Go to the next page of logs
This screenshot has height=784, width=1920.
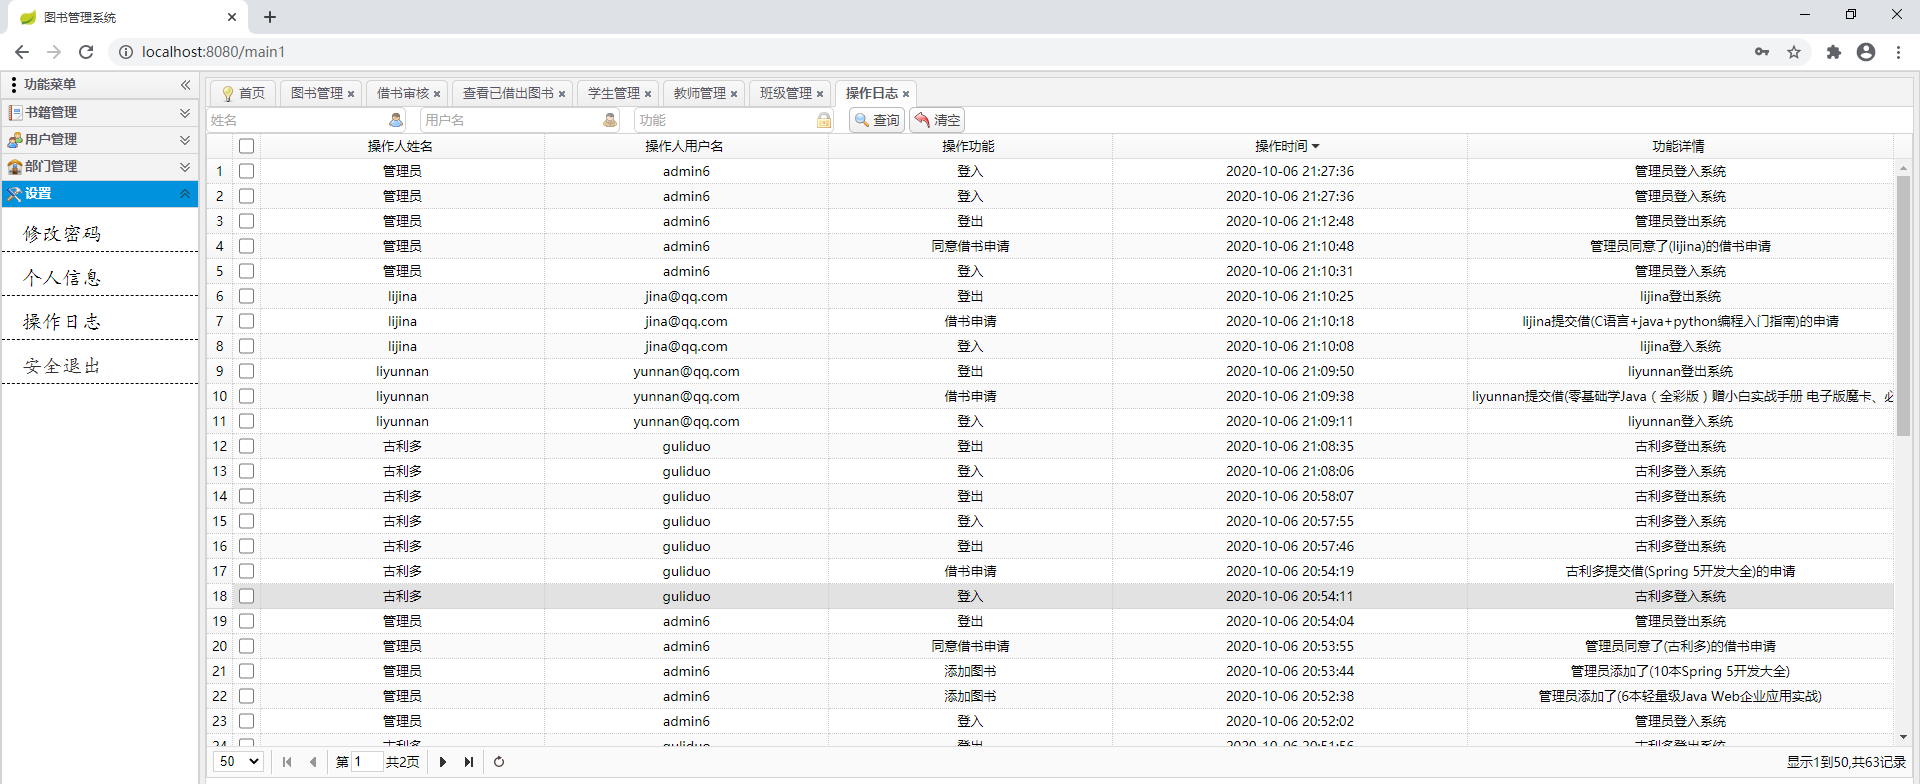(443, 762)
